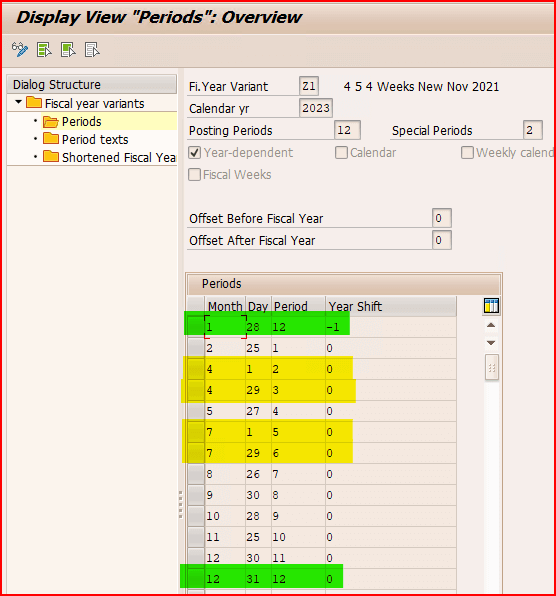
Task: Open the Periods folder icon in tree
Action: pos(51,122)
